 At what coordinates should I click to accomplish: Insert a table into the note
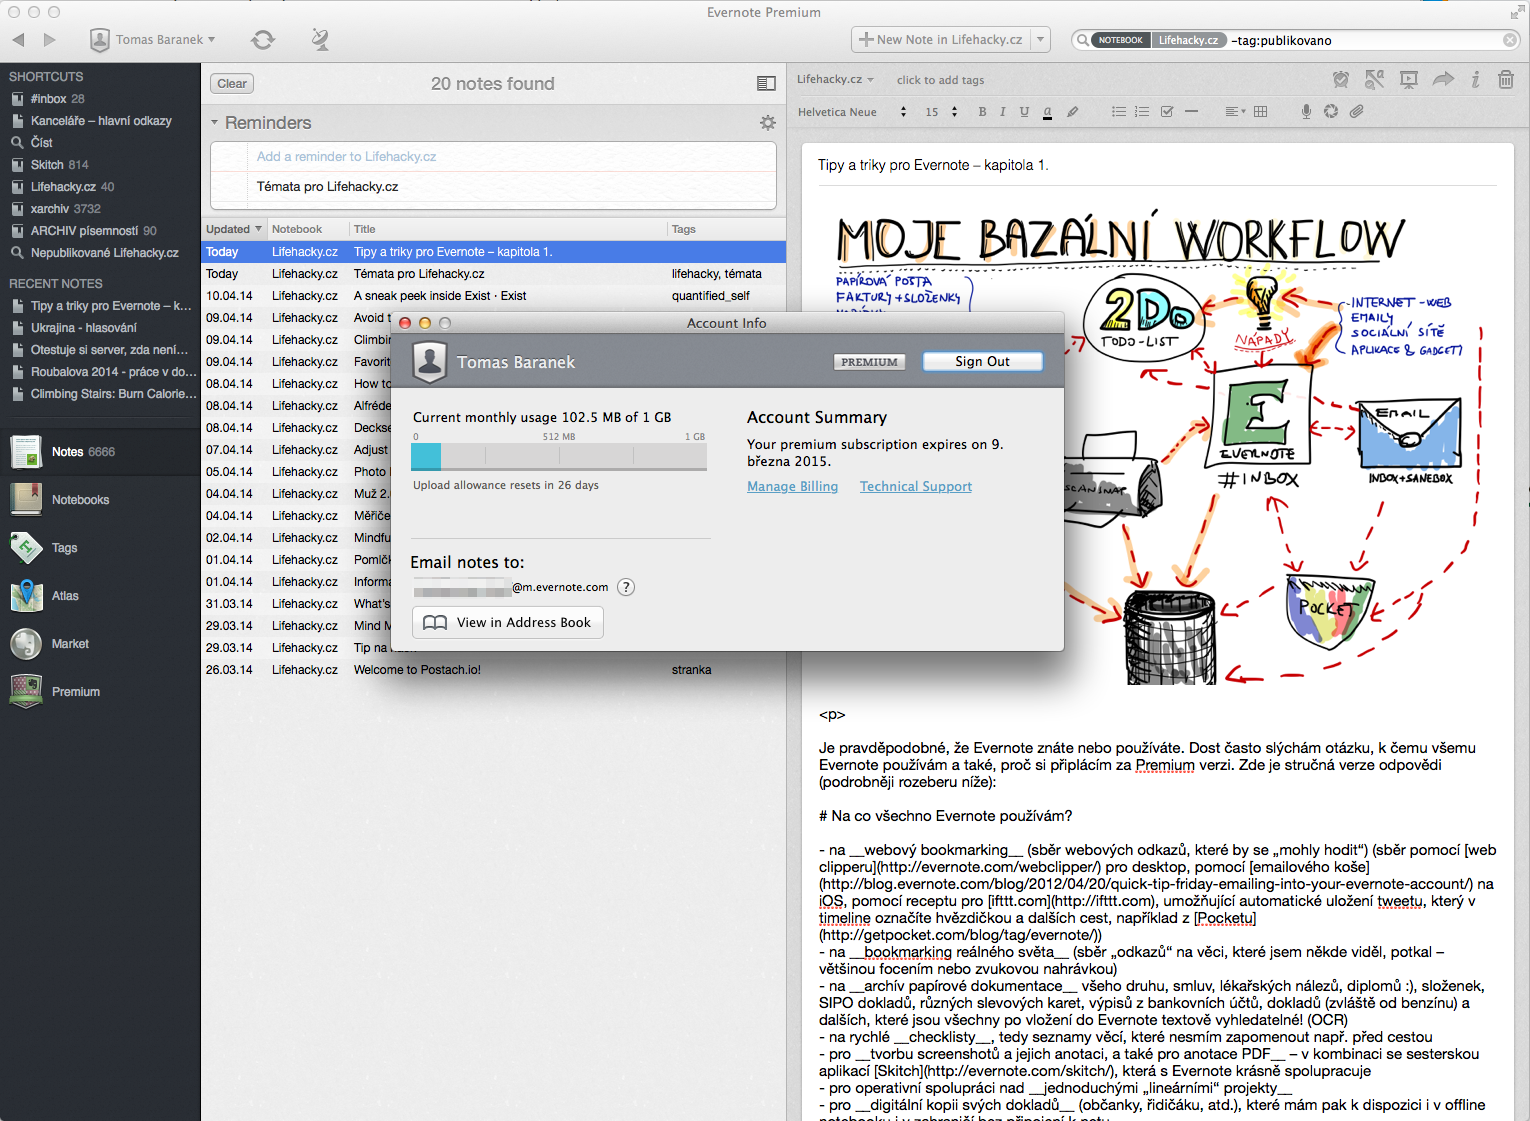tap(1260, 111)
